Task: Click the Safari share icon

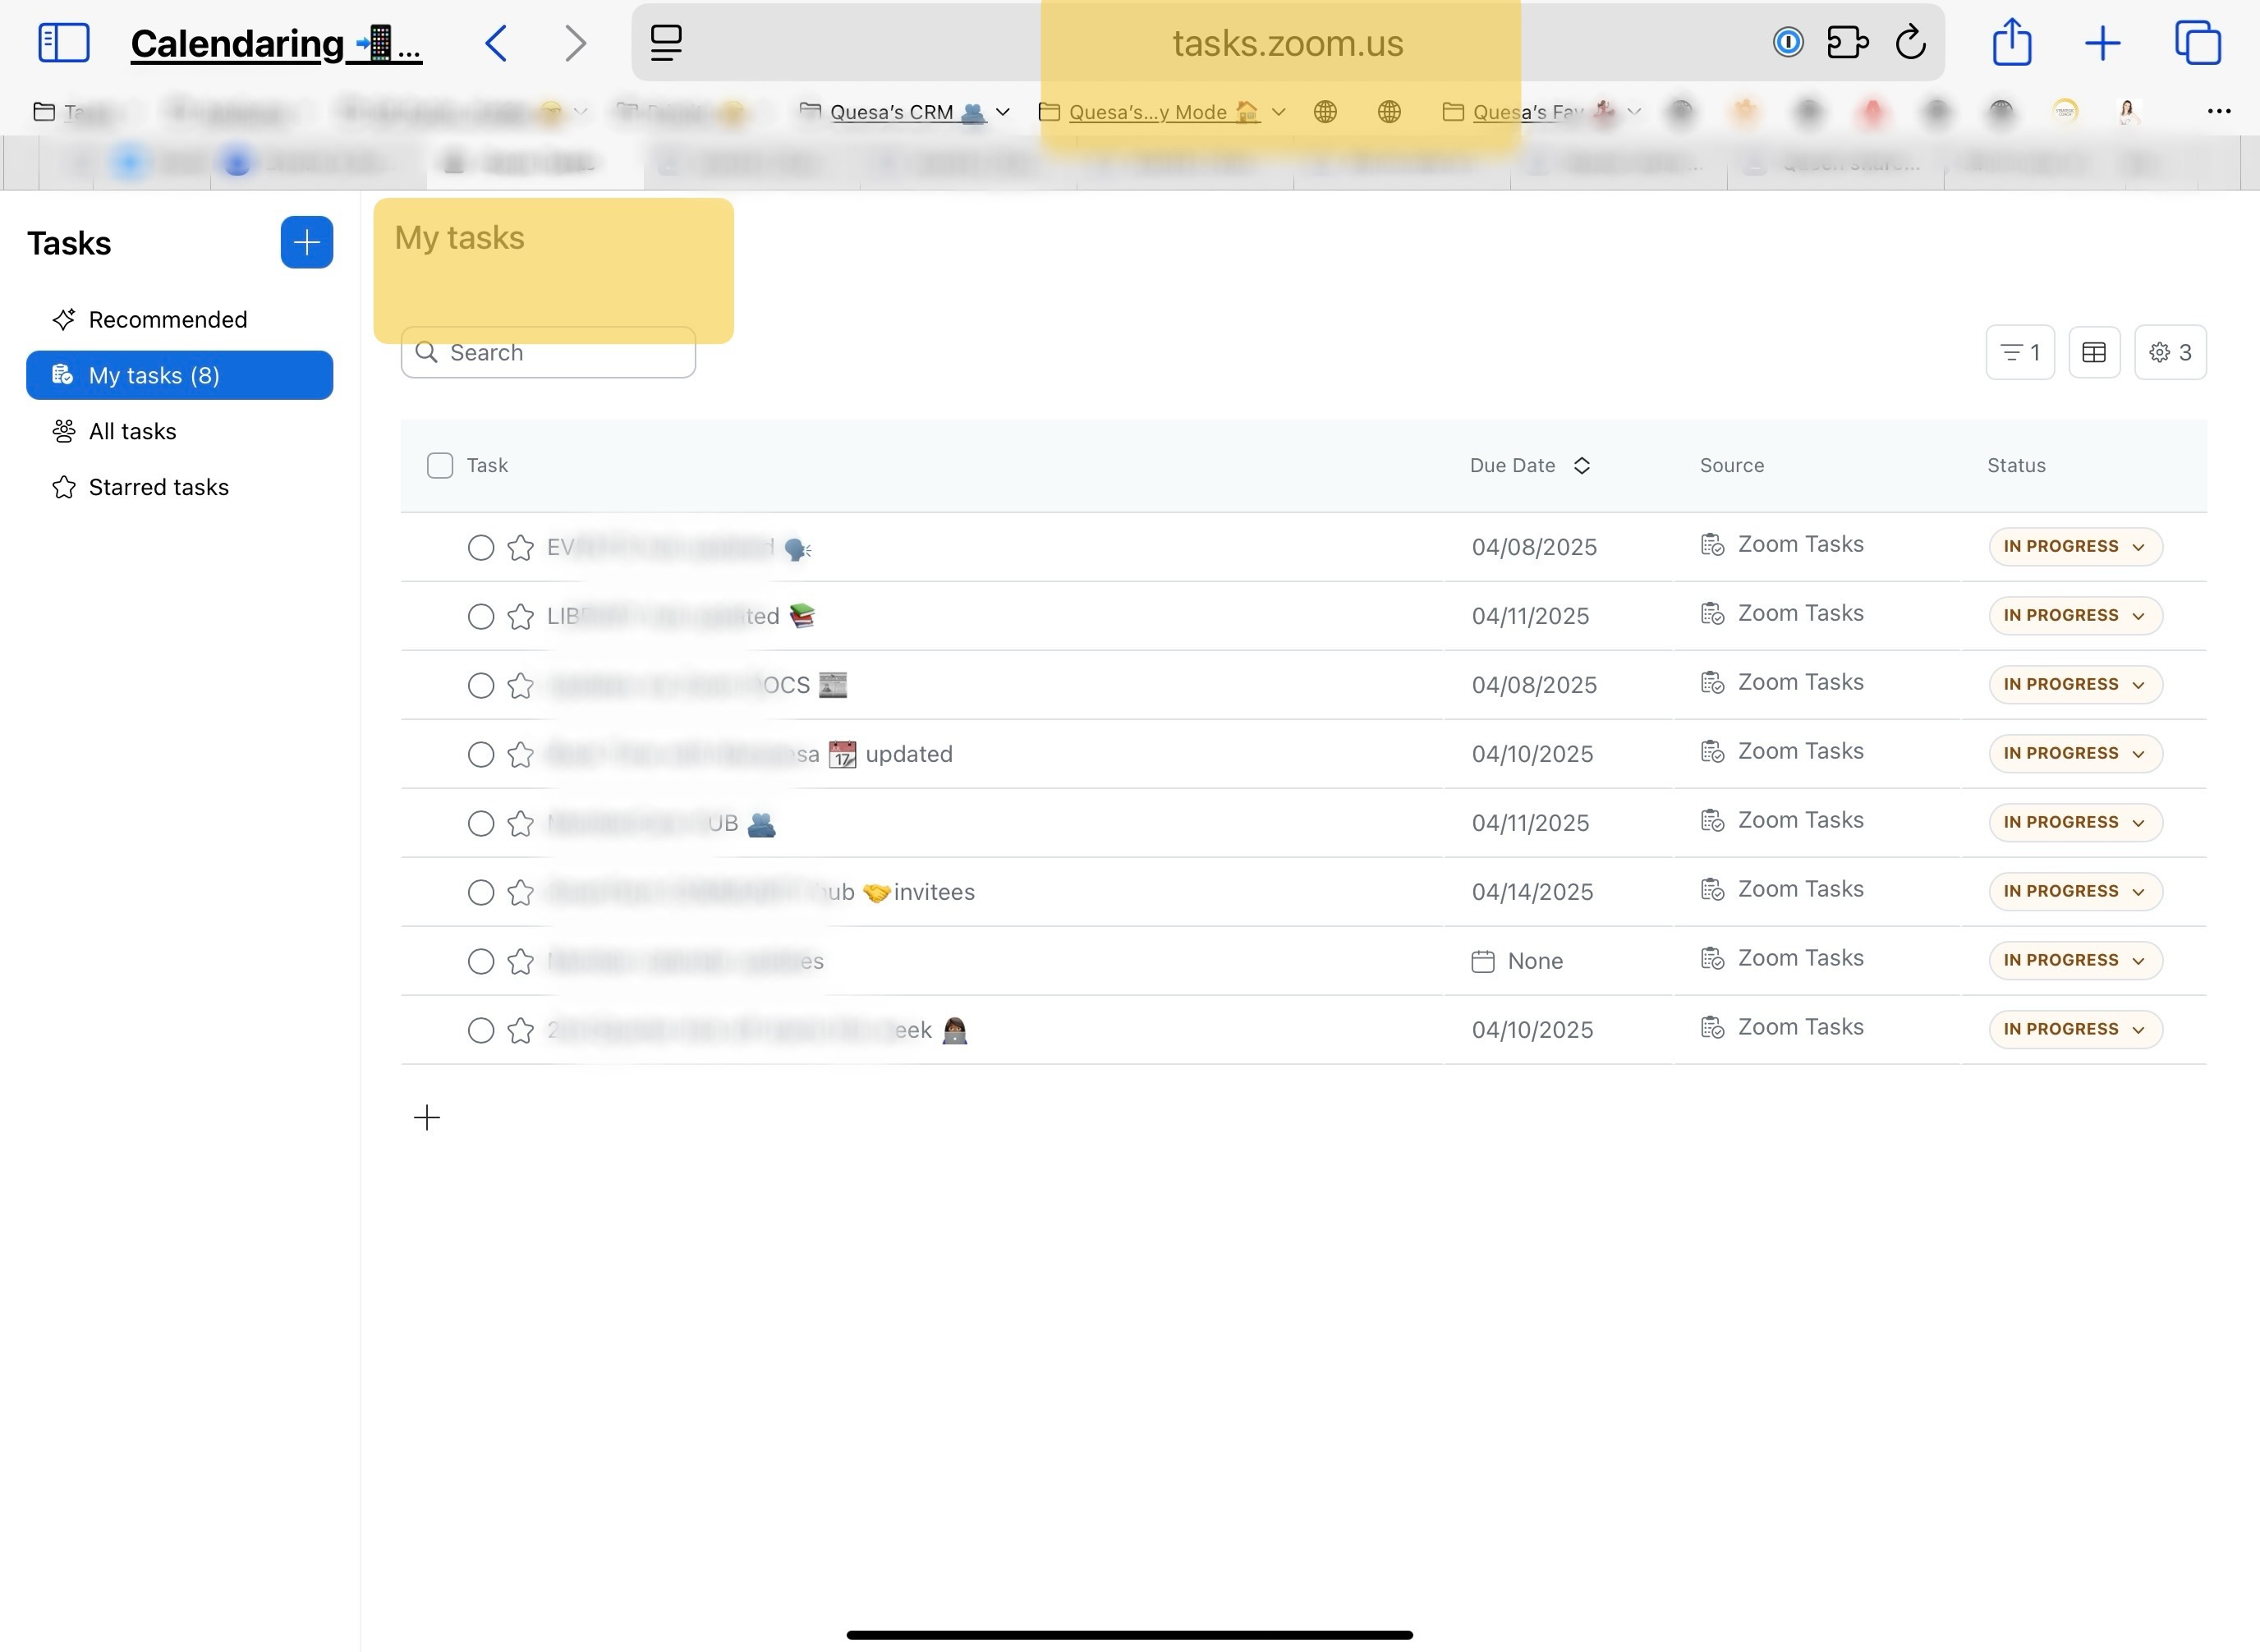Action: 2011,43
